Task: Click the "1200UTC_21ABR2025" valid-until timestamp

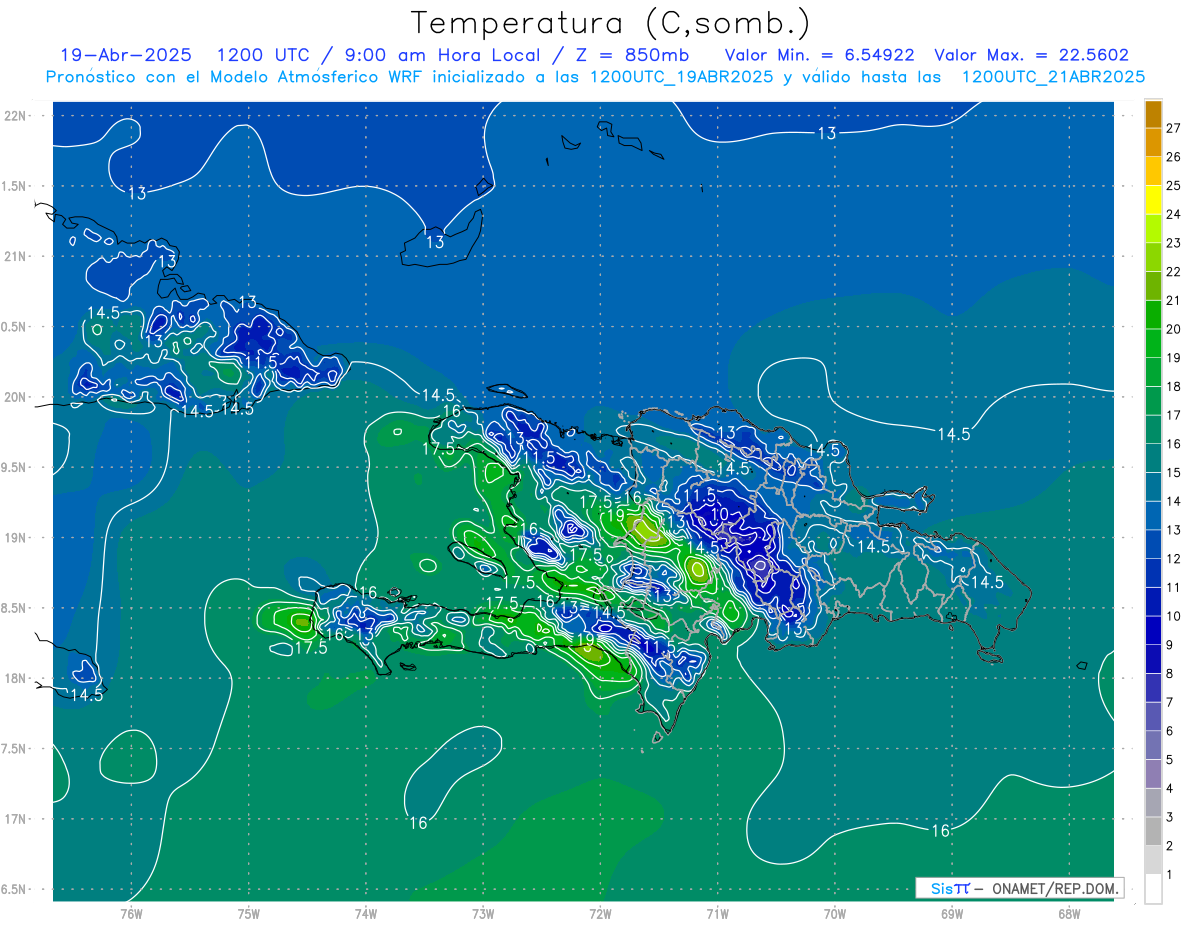Action: coord(1053,77)
